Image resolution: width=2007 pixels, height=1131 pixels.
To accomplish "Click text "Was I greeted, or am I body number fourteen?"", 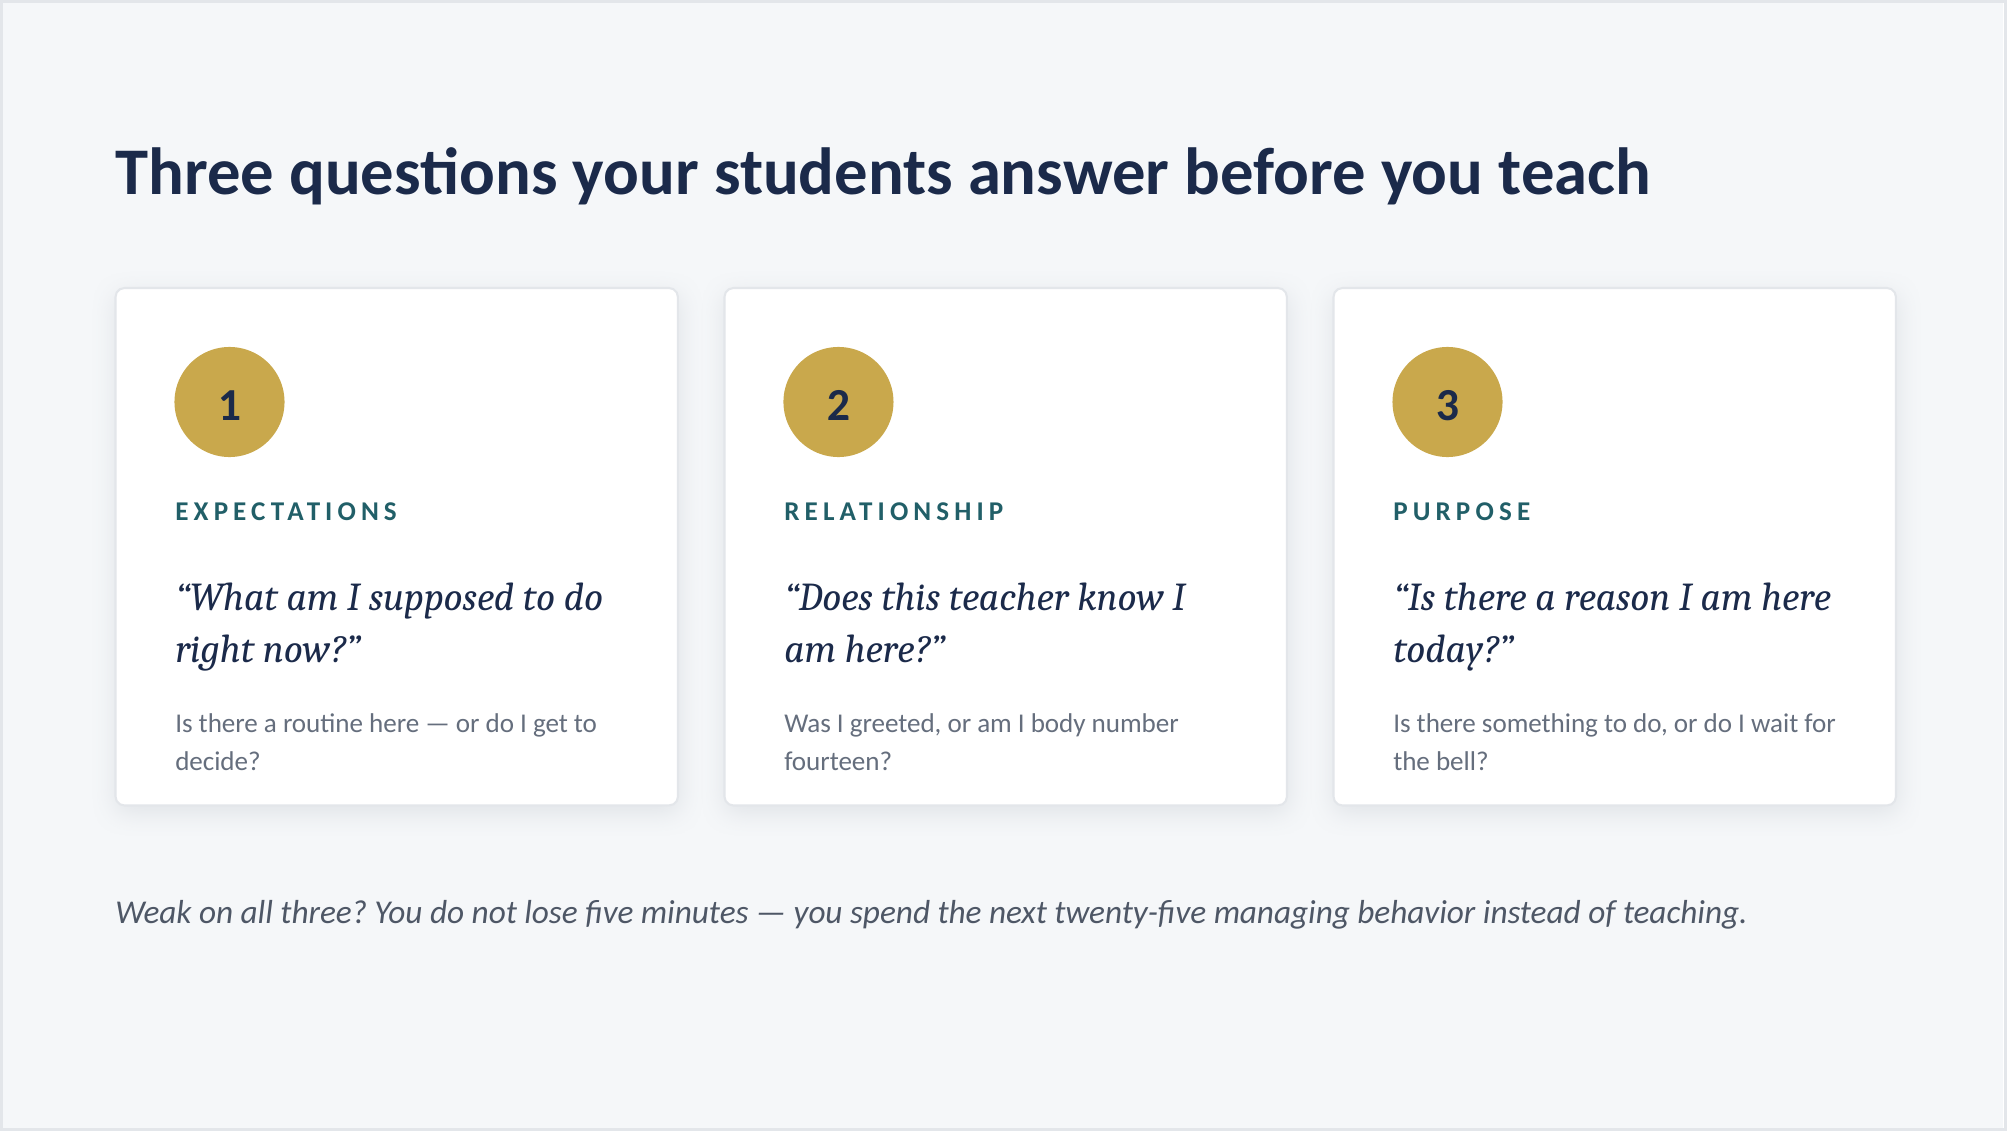I will [981, 742].
